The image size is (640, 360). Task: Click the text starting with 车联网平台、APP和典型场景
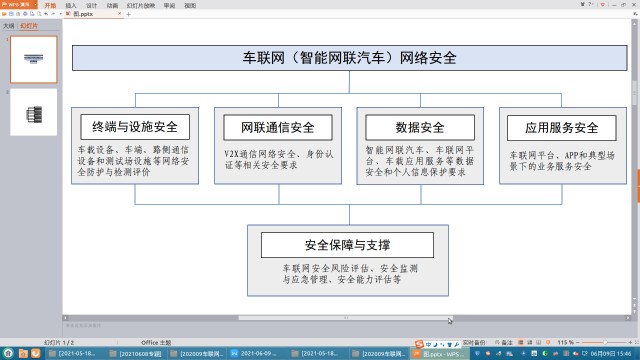click(562, 160)
